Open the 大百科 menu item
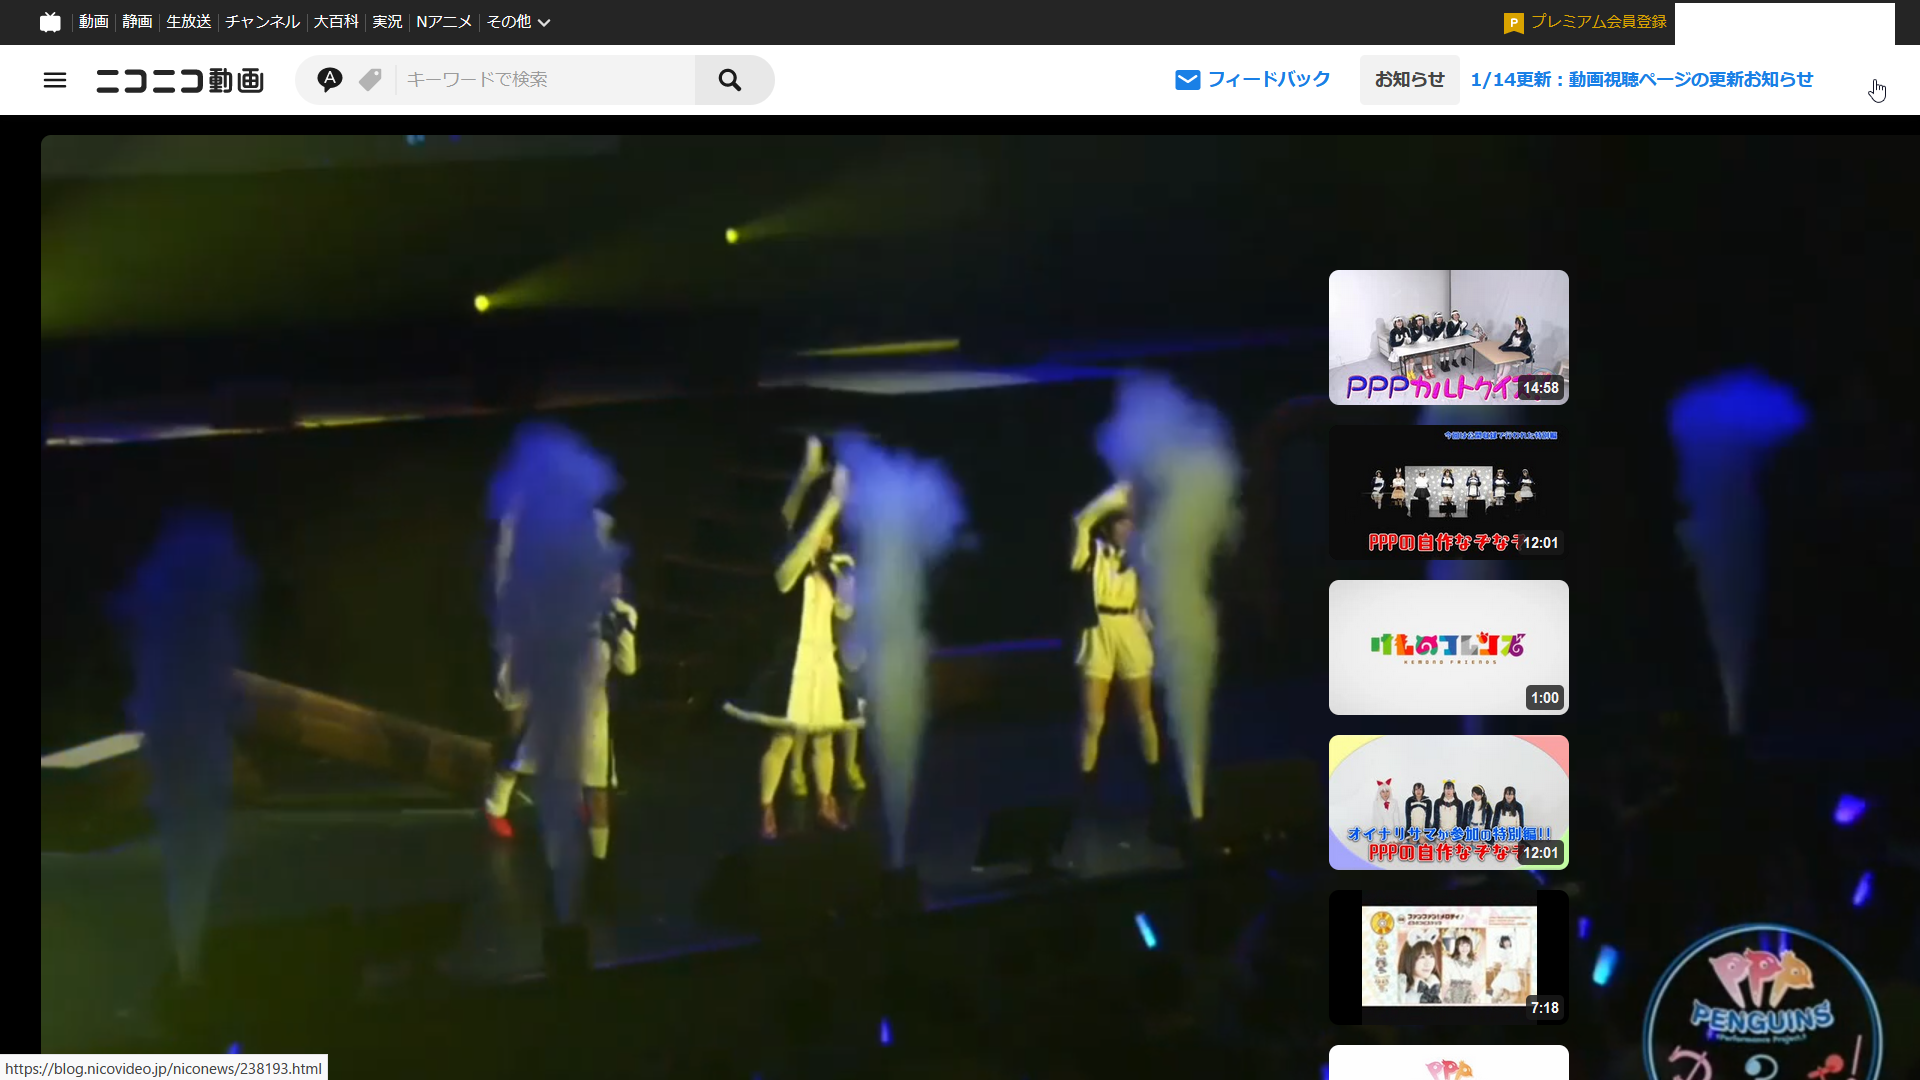Screen dimensions: 1920x1080 pyautogui.click(x=335, y=22)
